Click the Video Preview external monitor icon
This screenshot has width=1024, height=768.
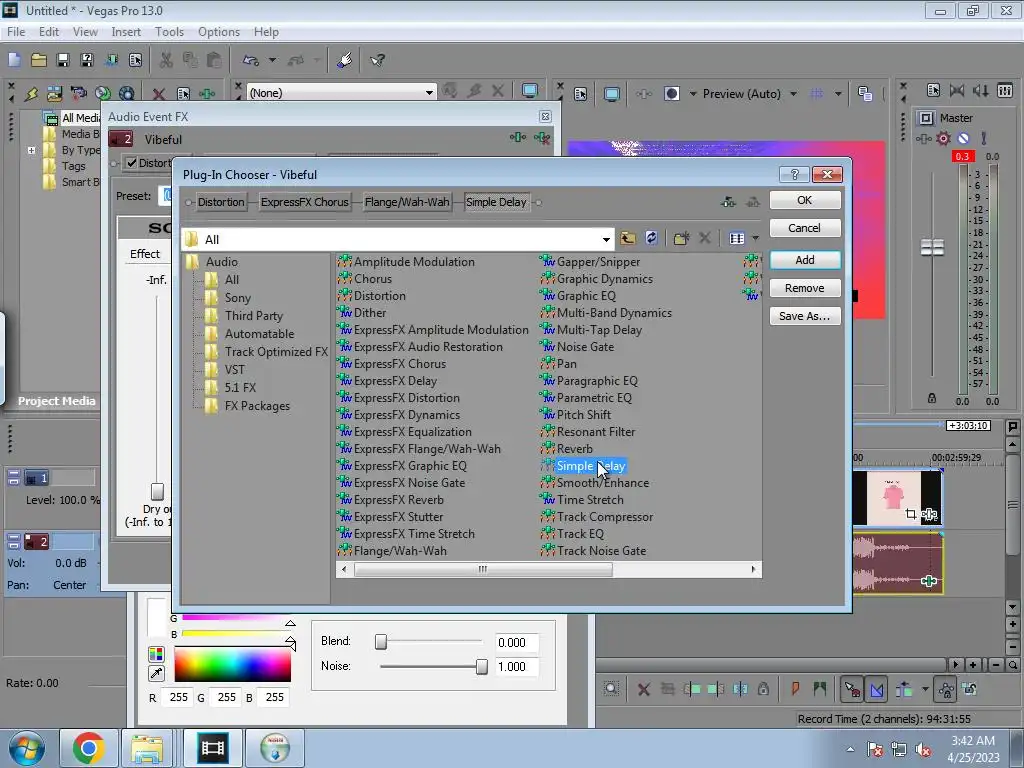click(x=611, y=93)
